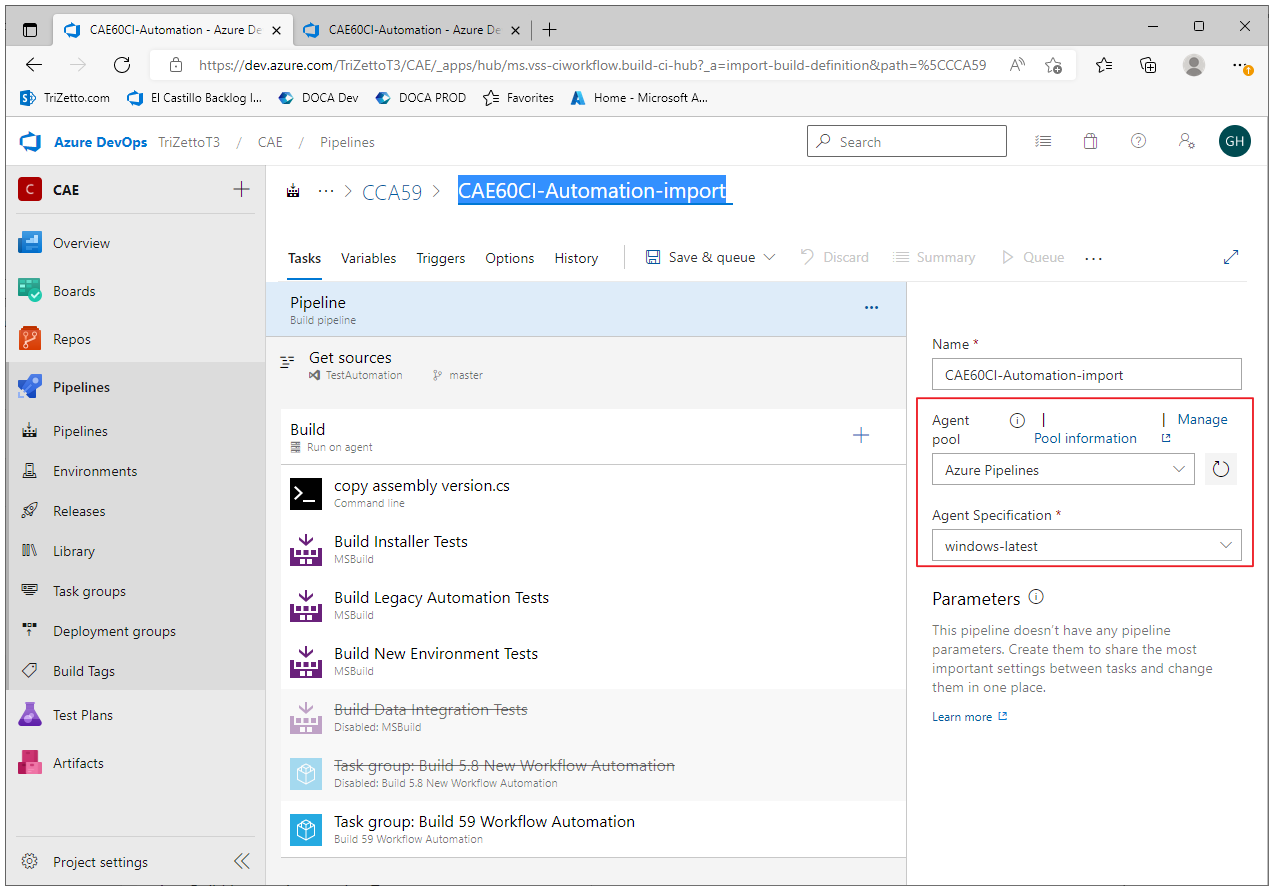Switch to the Tasks tab
The height and width of the screenshot is (890, 1274).
point(304,258)
